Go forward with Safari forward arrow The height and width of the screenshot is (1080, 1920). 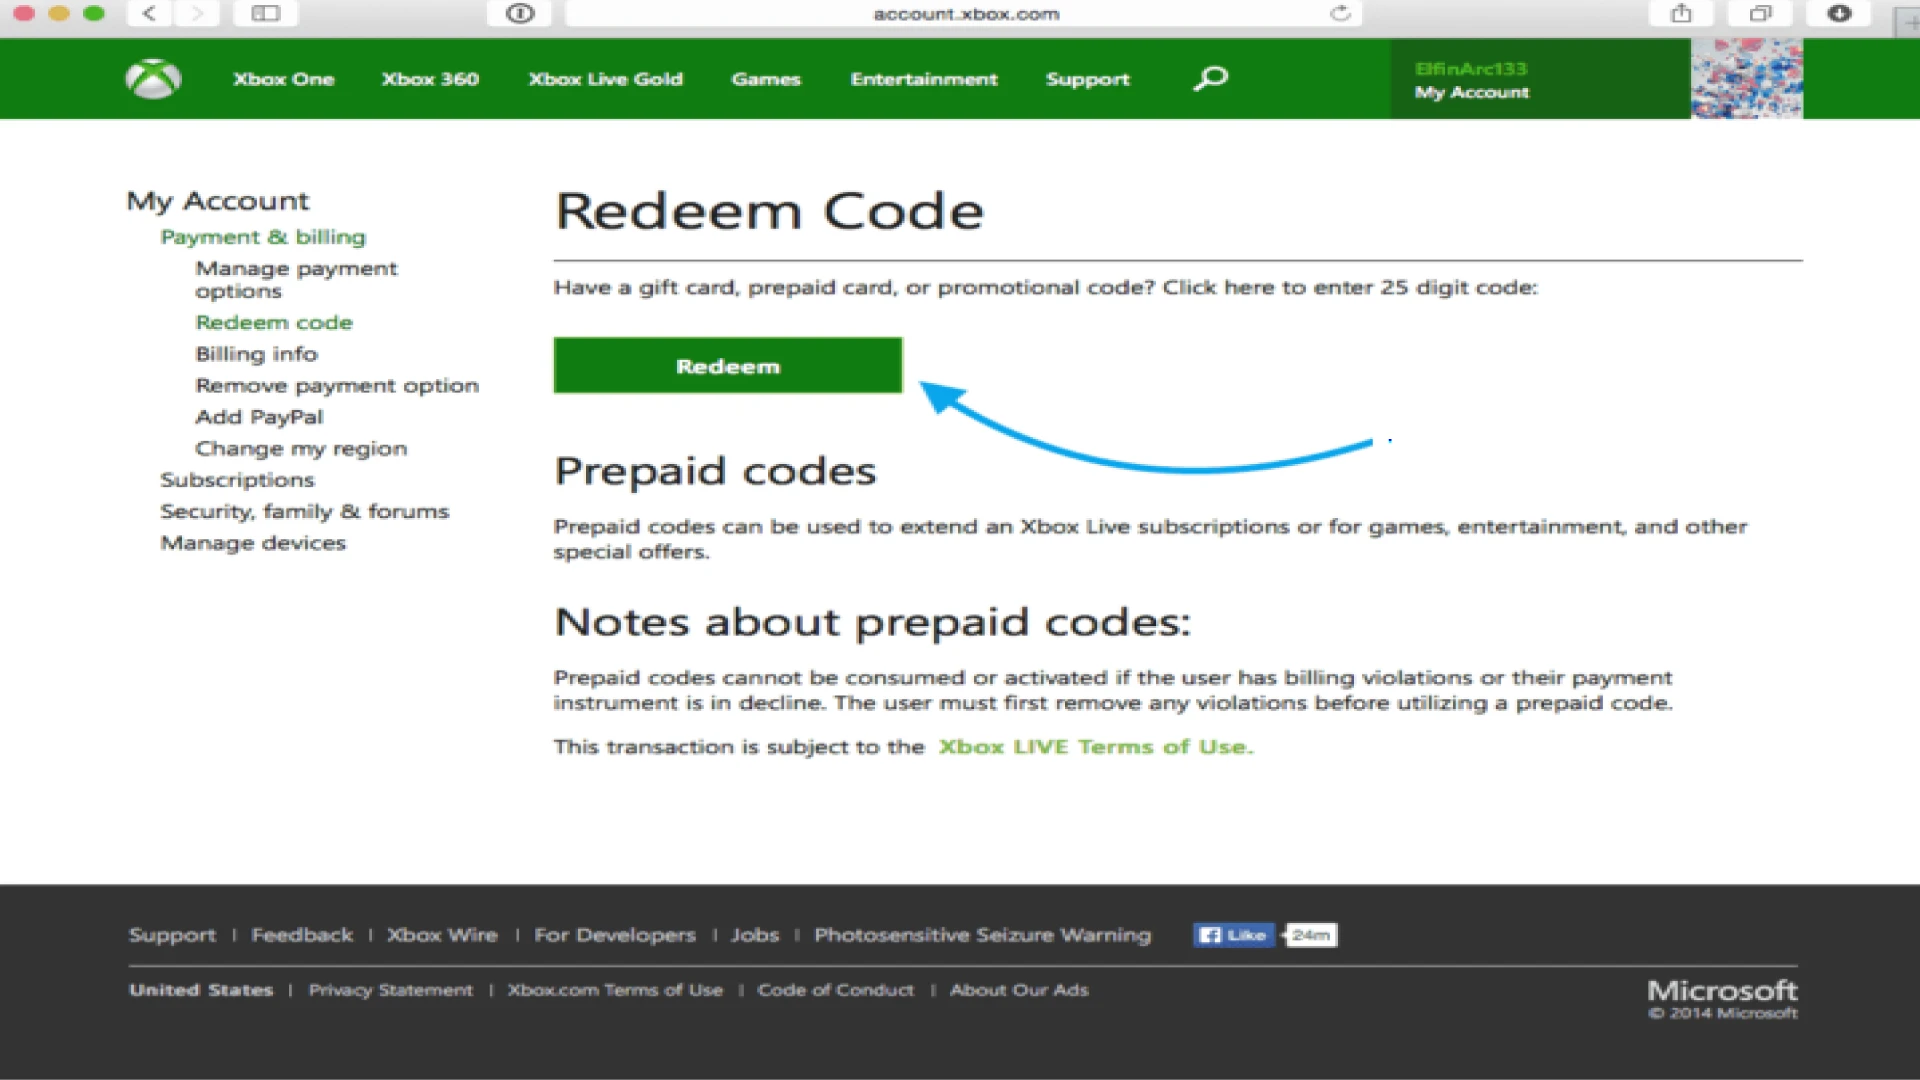tap(197, 13)
